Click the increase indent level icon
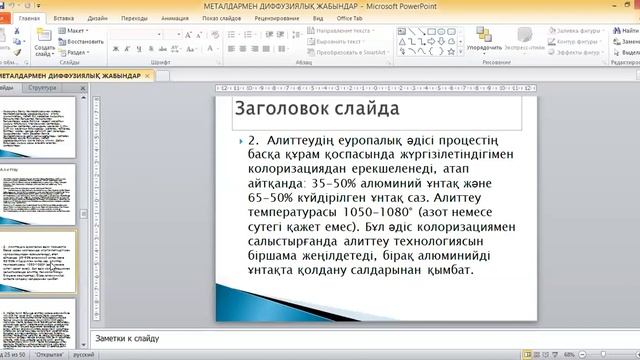 click(x=280, y=35)
